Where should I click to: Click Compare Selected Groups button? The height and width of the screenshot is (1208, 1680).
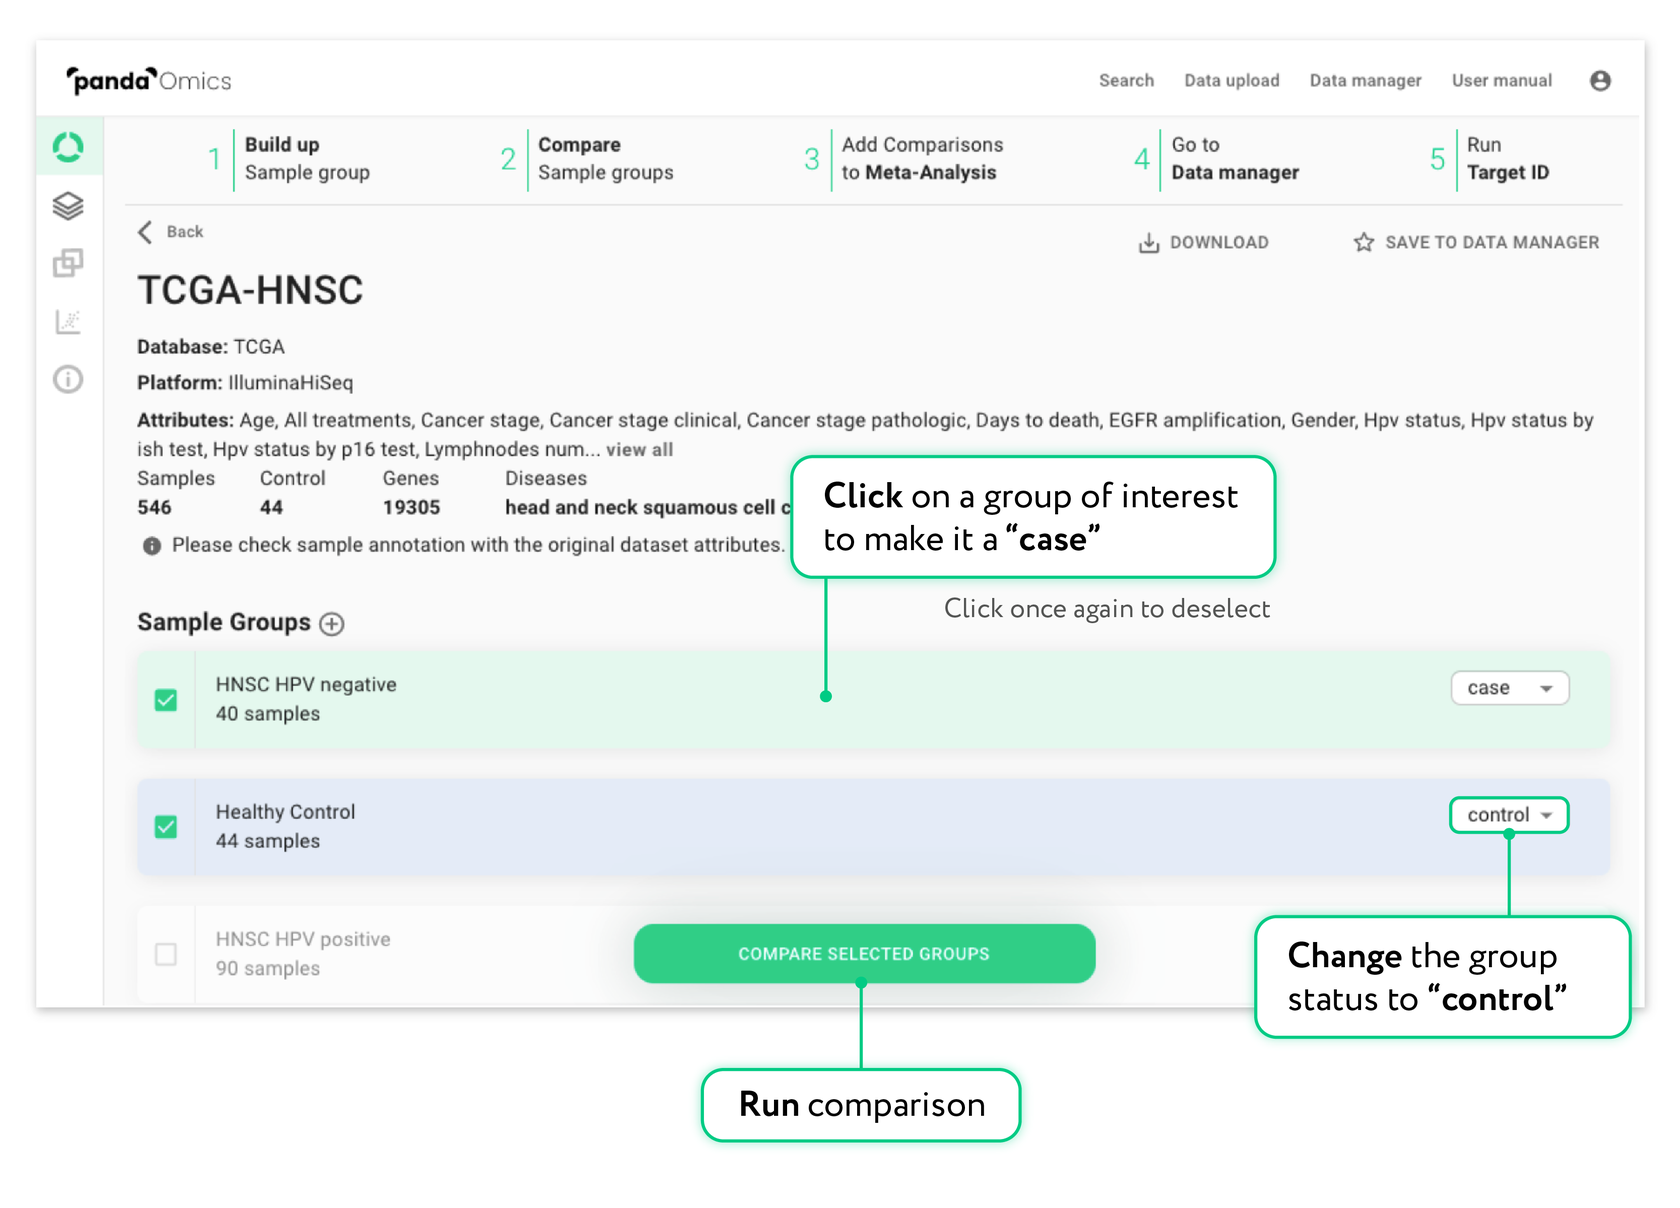coord(864,954)
